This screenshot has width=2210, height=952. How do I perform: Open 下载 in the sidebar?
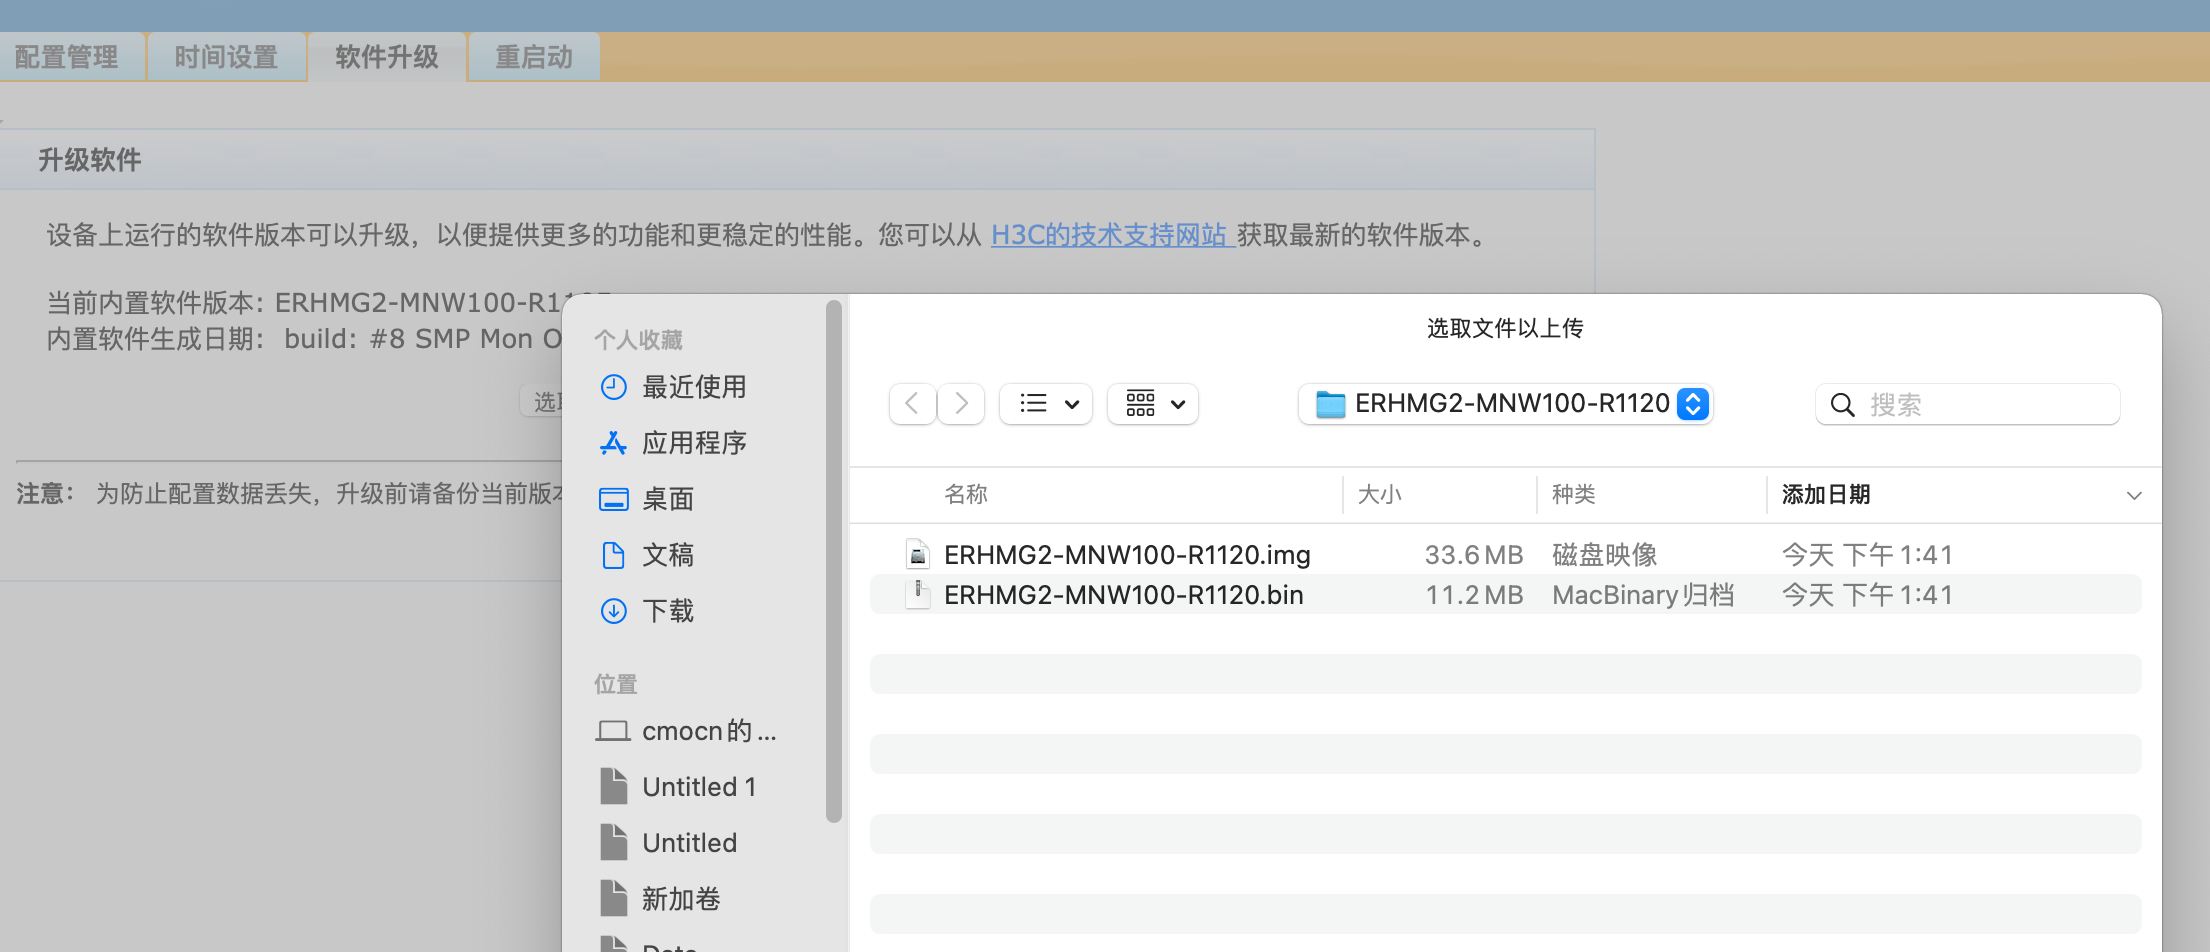point(668,611)
